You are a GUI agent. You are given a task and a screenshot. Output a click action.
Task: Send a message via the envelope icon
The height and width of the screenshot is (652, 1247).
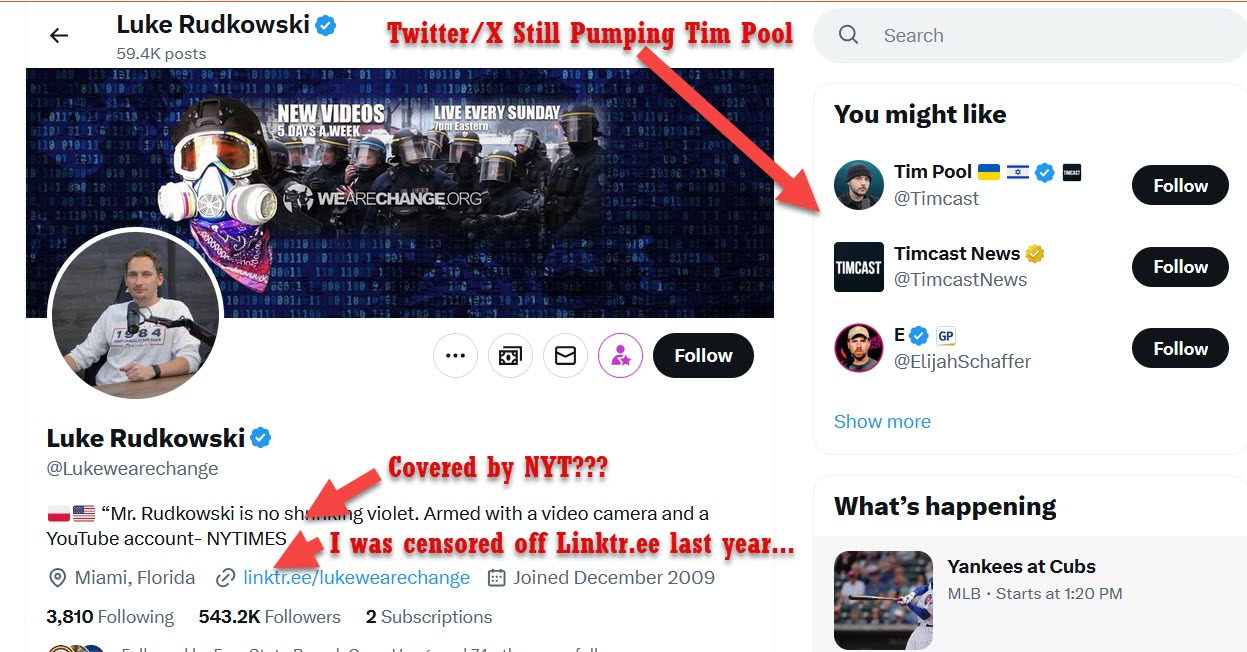tap(565, 355)
